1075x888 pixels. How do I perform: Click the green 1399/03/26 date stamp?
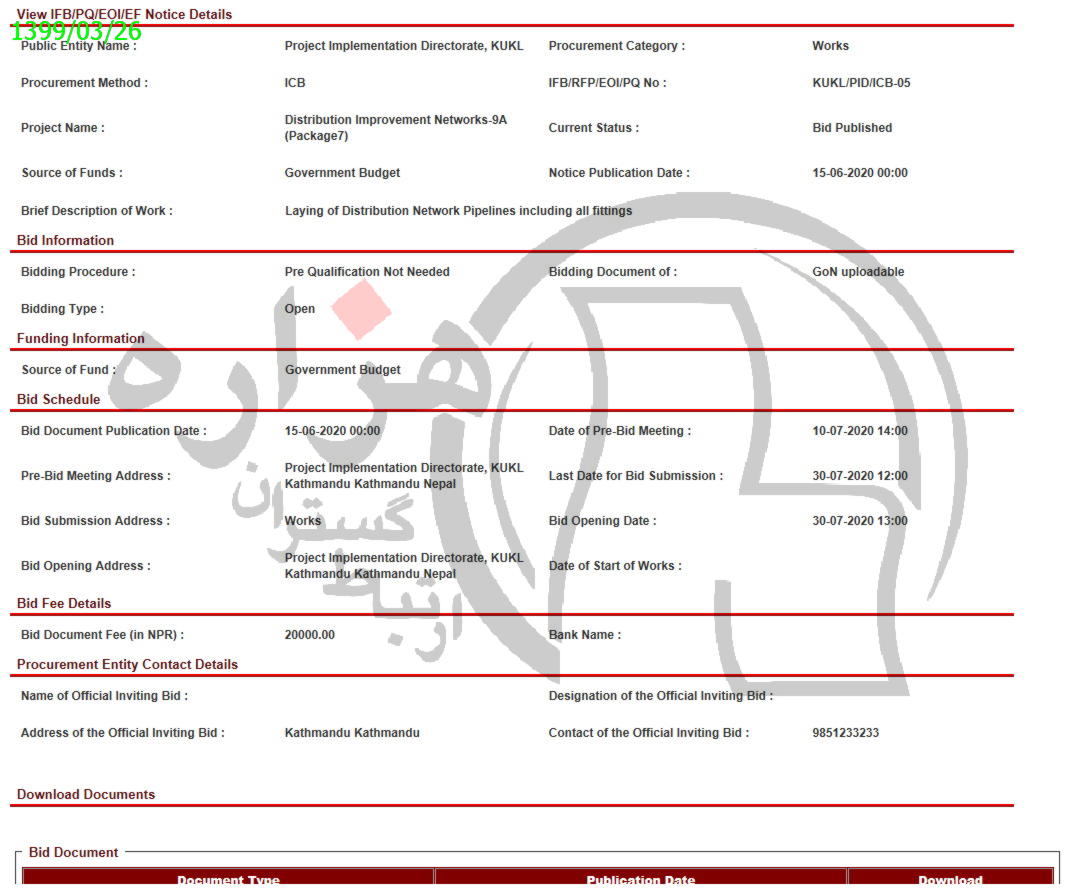(76, 31)
